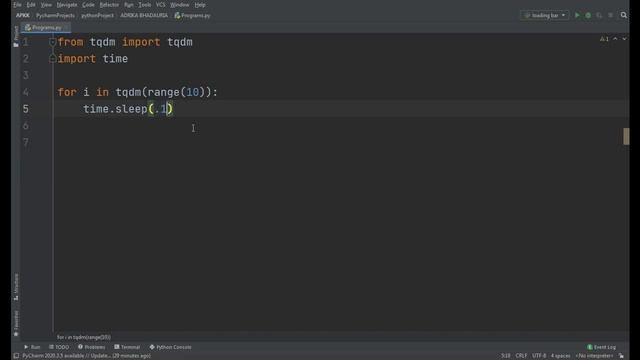Click PycharmProjects breadcrumb in navigation bar
Image resolution: width=640 pixels, height=360 pixels.
[55, 16]
